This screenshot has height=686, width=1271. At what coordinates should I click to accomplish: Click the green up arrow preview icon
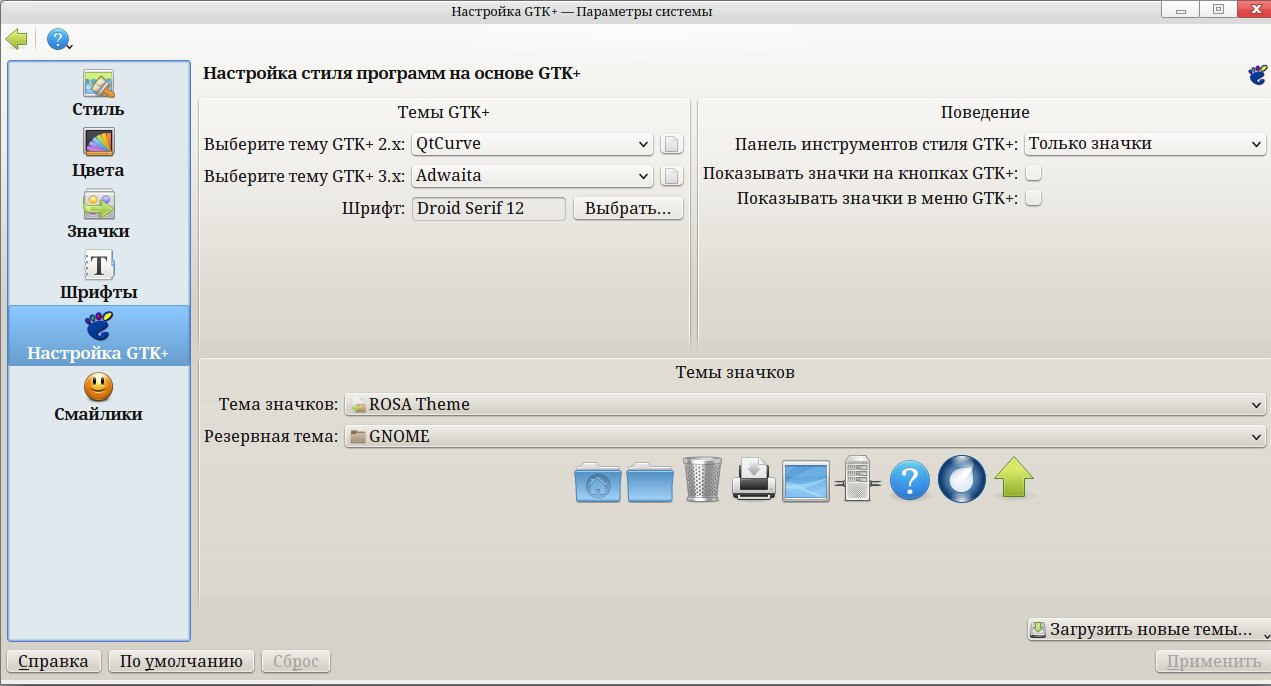pyautogui.click(x=1014, y=479)
